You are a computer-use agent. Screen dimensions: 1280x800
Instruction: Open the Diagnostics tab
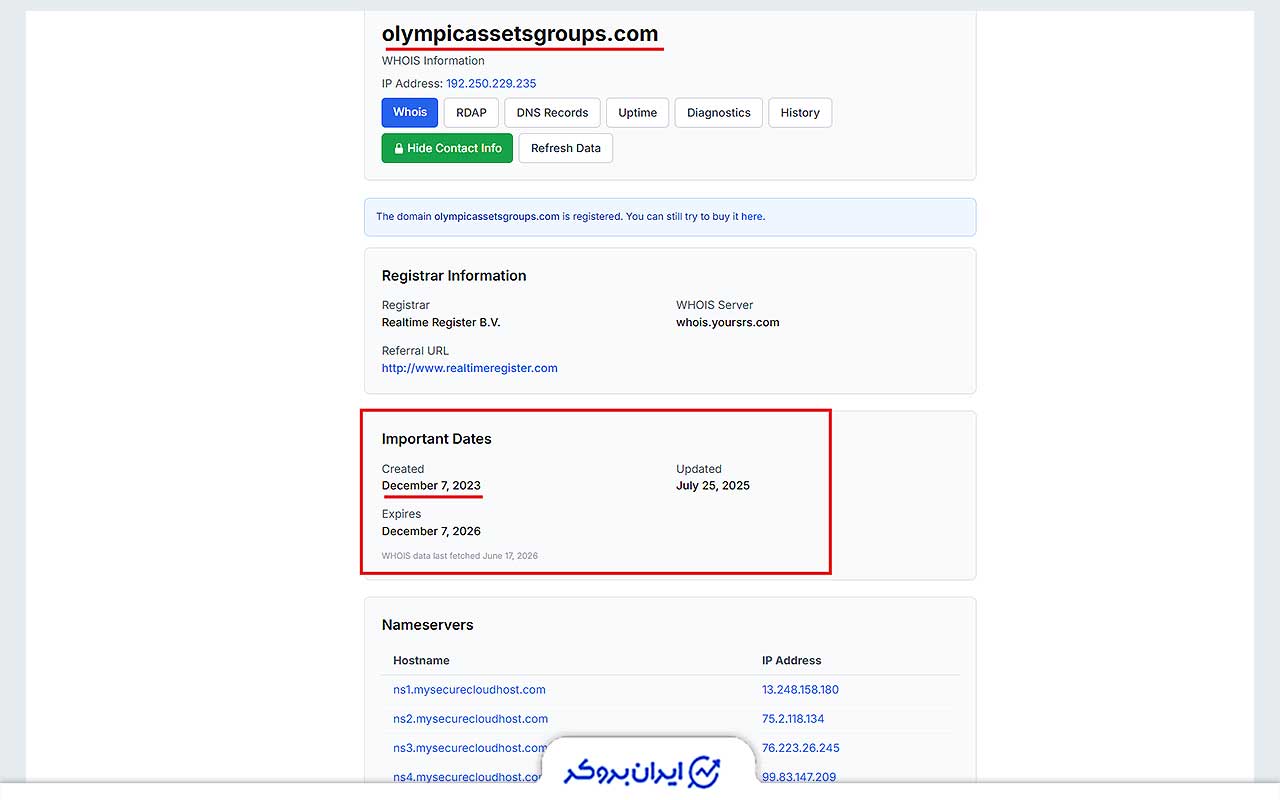coord(719,113)
